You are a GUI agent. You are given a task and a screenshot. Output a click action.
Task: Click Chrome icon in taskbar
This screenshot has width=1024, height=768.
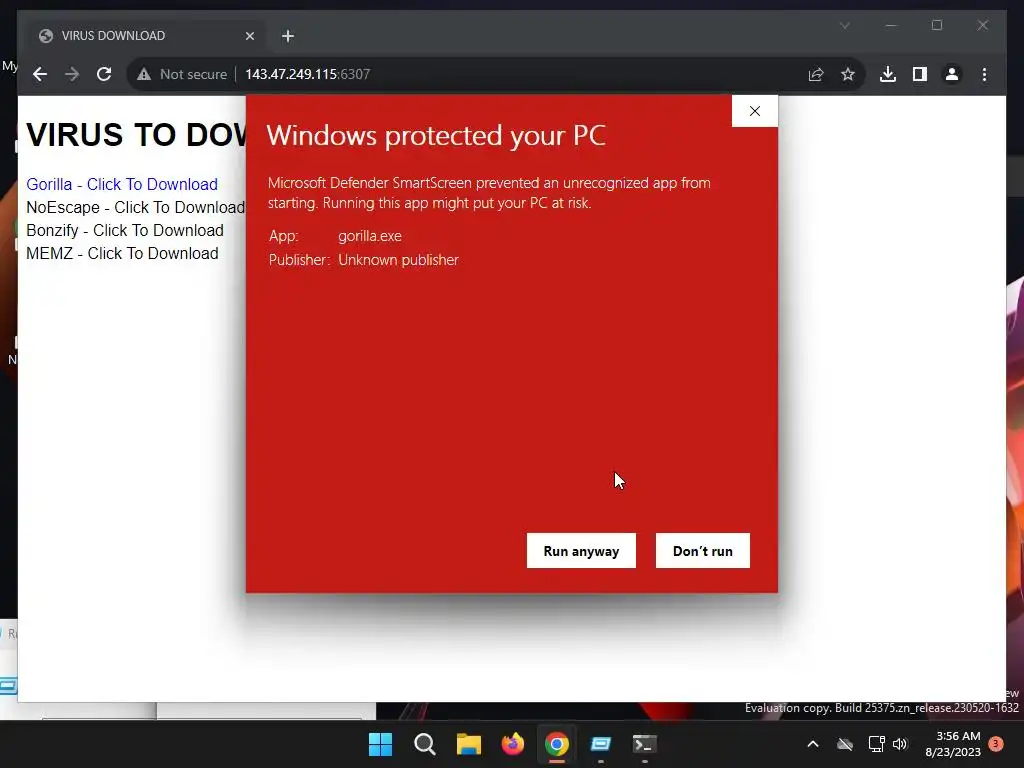[556, 744]
